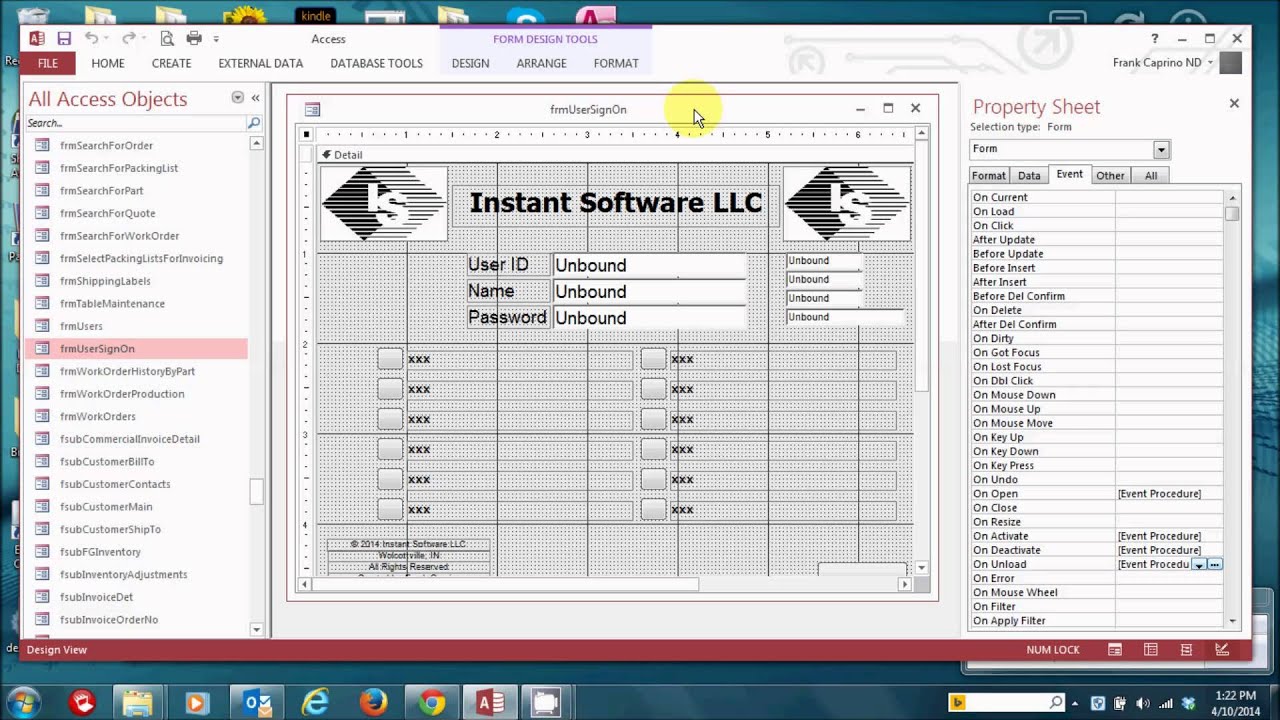Select frmWorkOrders in the navigation pane
1280x720 pixels.
pos(136,416)
